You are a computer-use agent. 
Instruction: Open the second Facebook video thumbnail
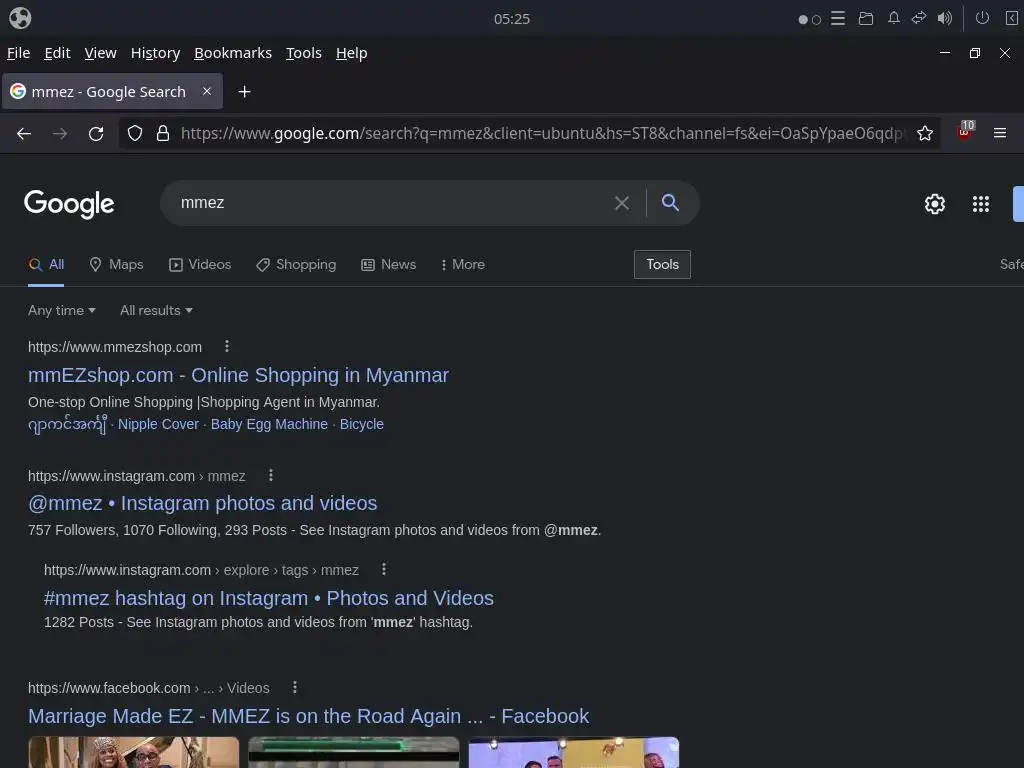coord(353,752)
